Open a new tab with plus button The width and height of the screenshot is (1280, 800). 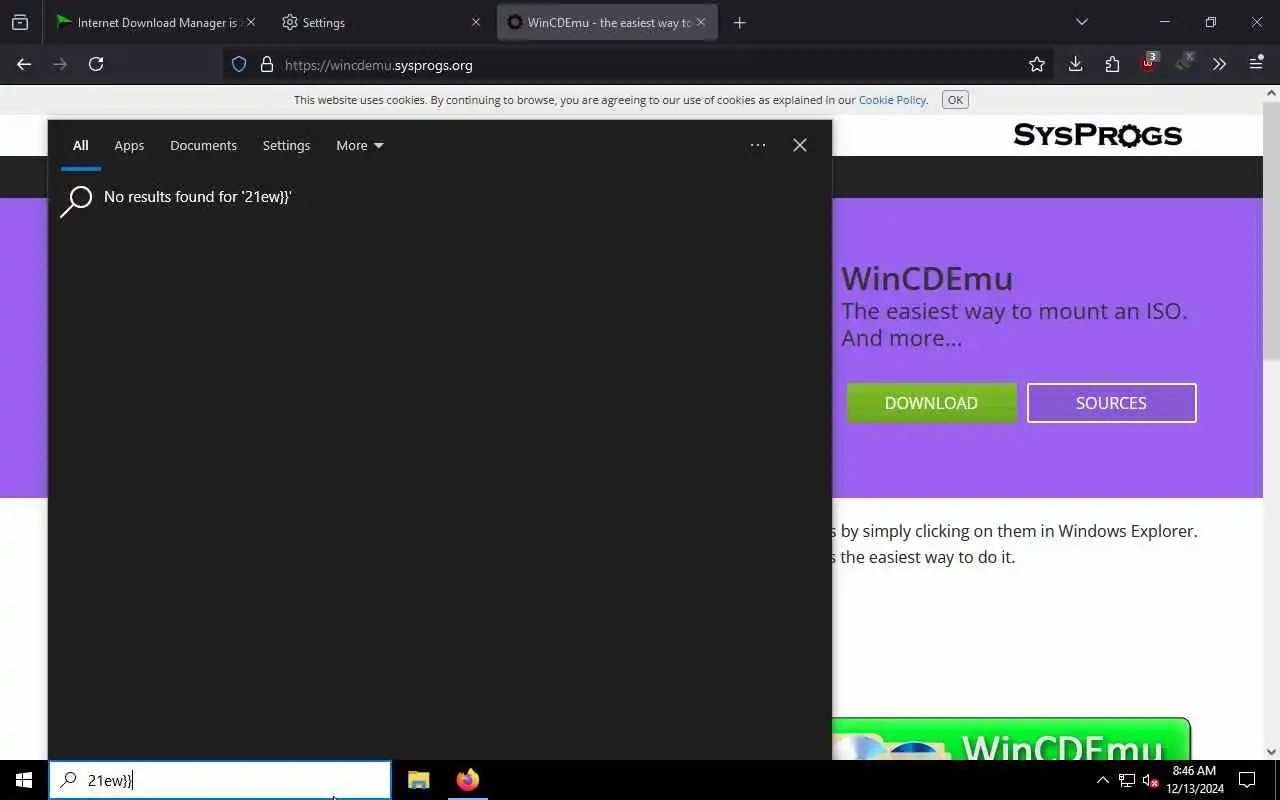740,22
